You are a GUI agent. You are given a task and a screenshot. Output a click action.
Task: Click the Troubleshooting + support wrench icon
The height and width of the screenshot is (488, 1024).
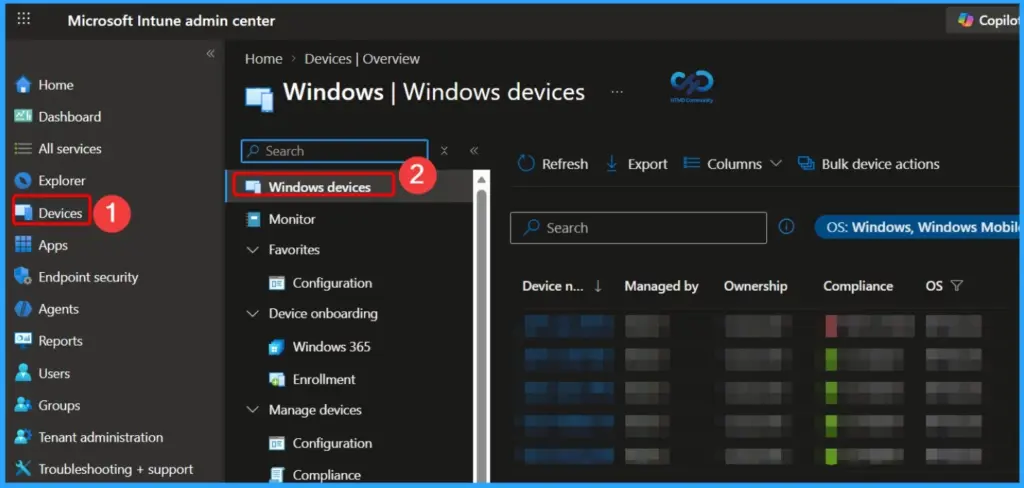(23, 469)
